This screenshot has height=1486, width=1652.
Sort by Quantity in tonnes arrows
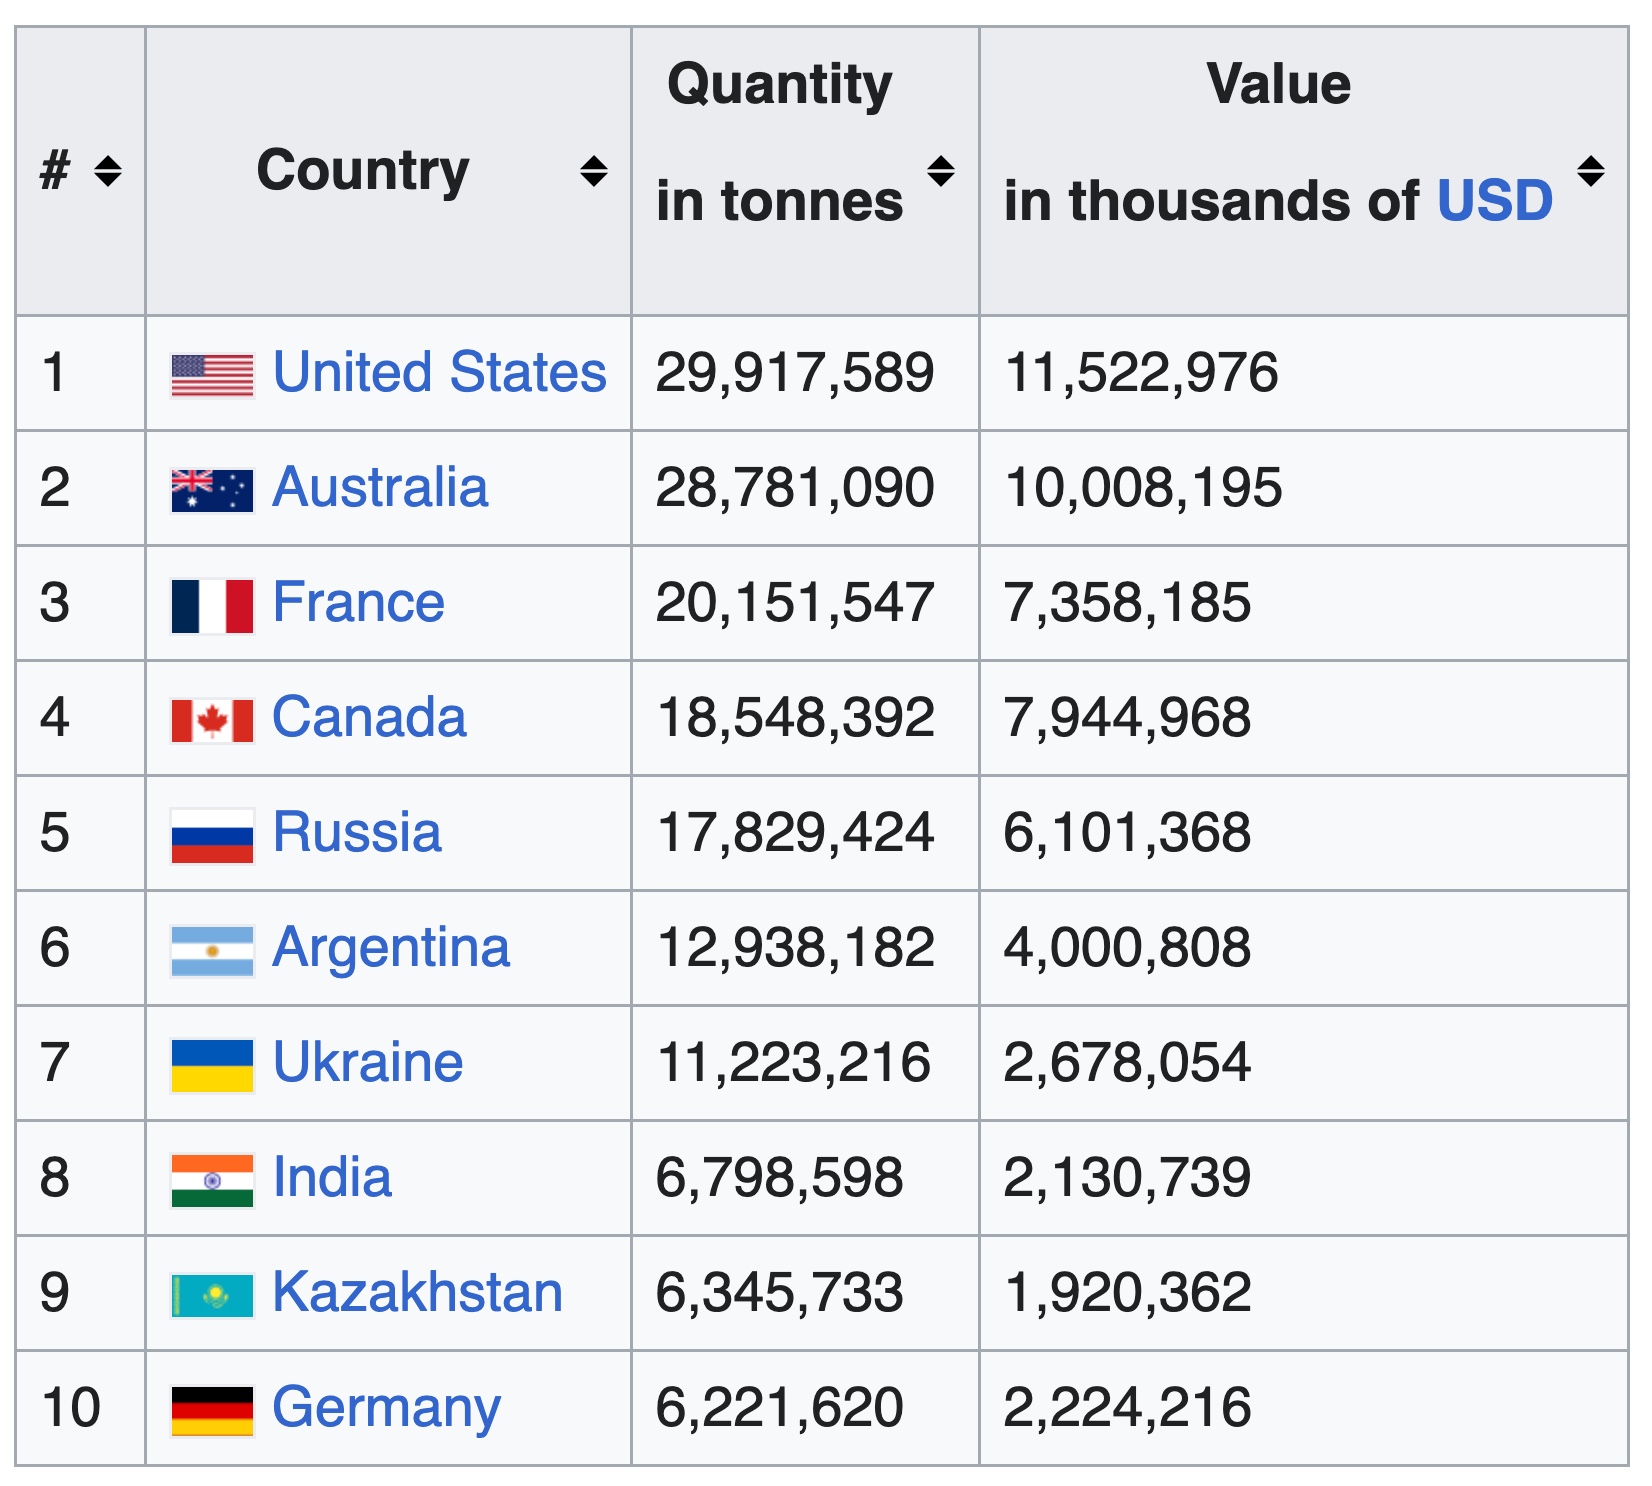tap(941, 171)
